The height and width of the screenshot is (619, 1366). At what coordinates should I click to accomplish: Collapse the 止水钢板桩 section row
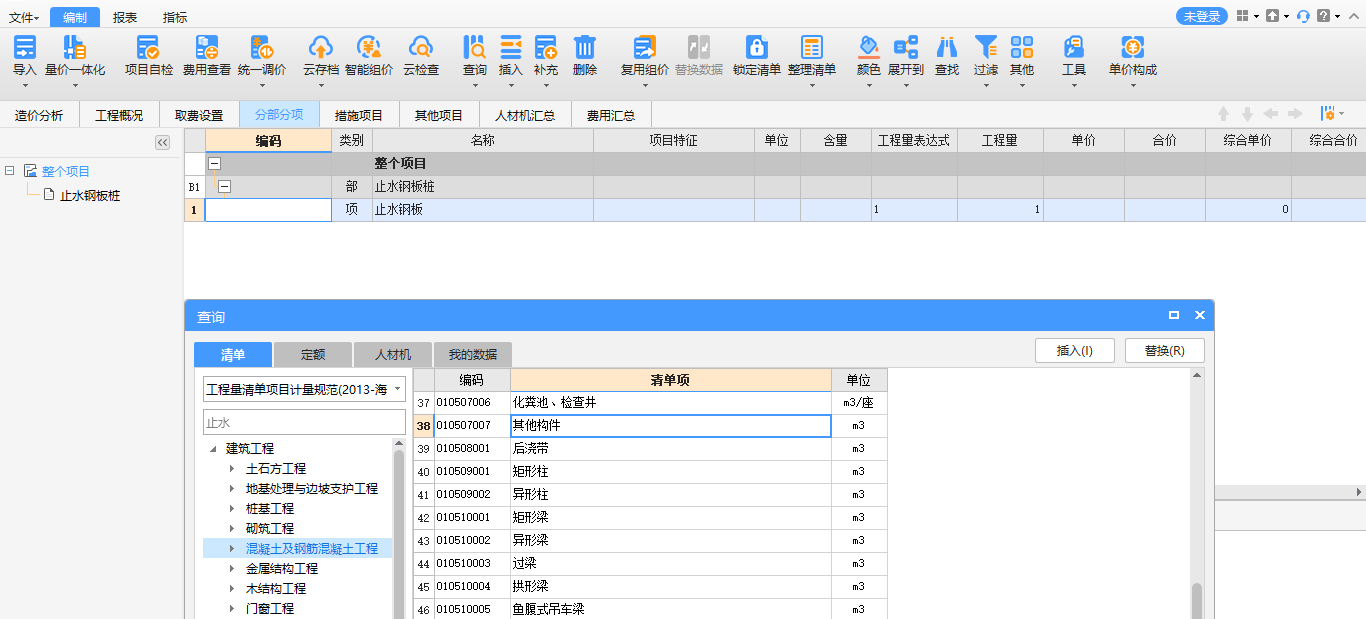tap(224, 186)
